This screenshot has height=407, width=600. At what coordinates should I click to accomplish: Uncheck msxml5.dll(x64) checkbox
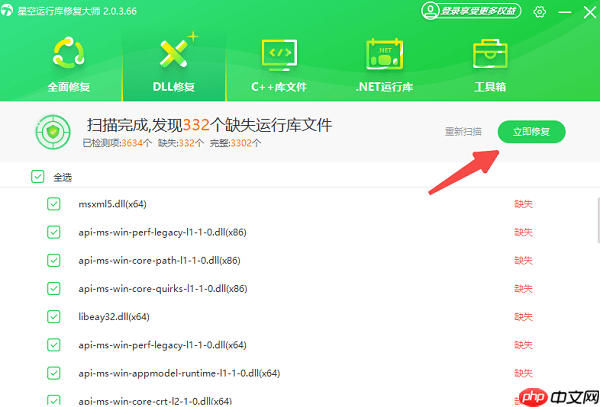pos(54,204)
